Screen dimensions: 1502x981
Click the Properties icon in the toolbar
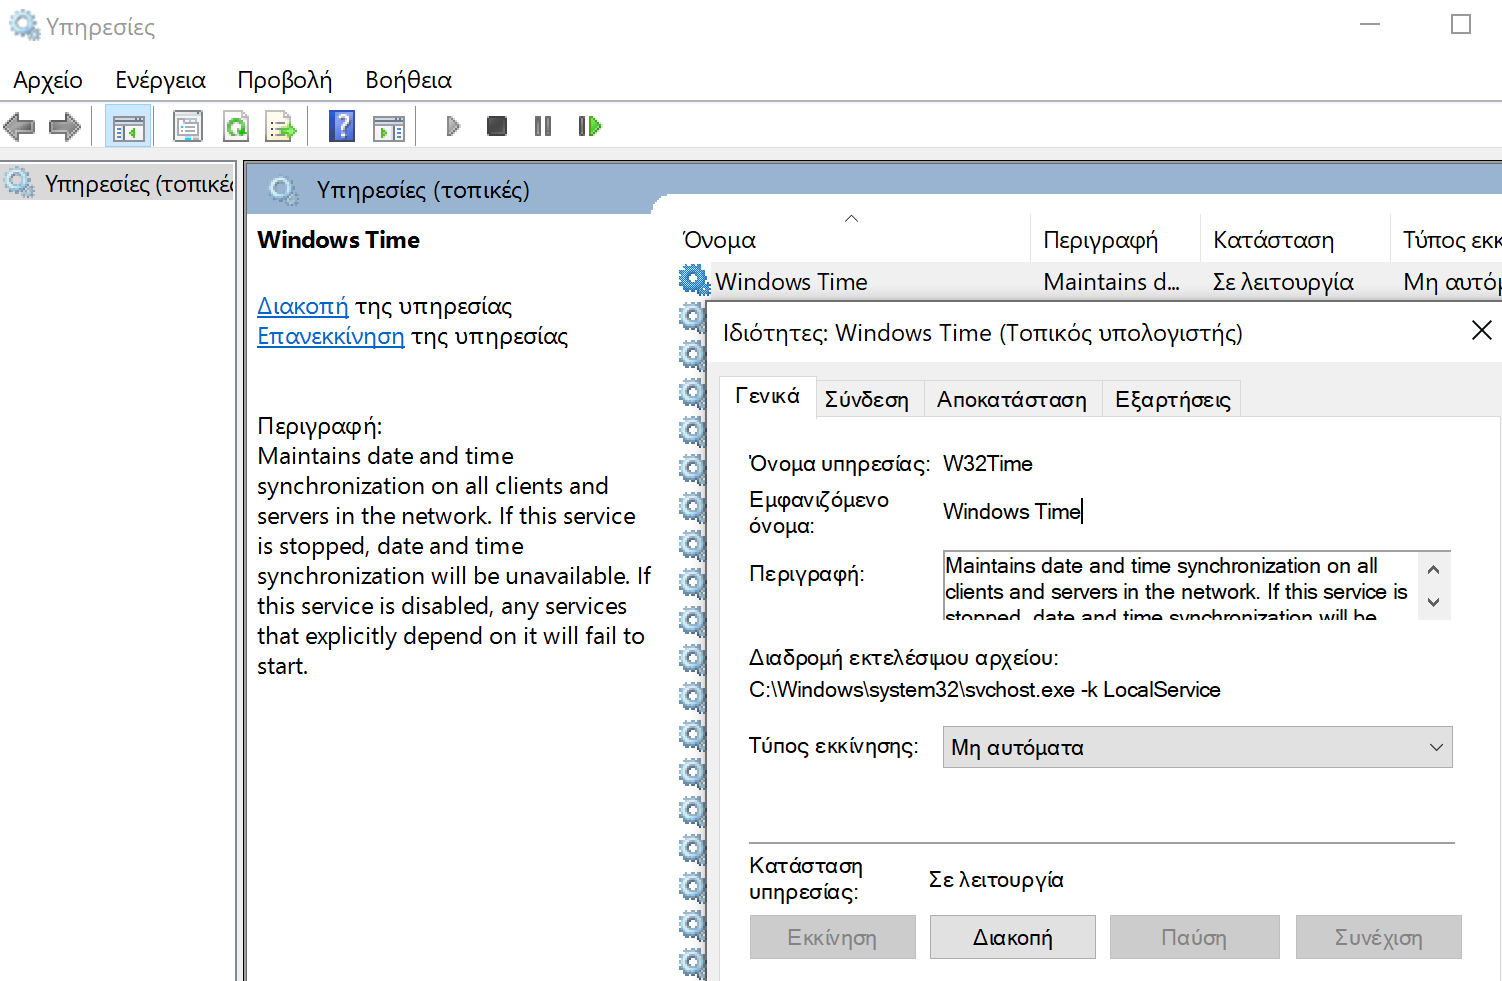[188, 125]
